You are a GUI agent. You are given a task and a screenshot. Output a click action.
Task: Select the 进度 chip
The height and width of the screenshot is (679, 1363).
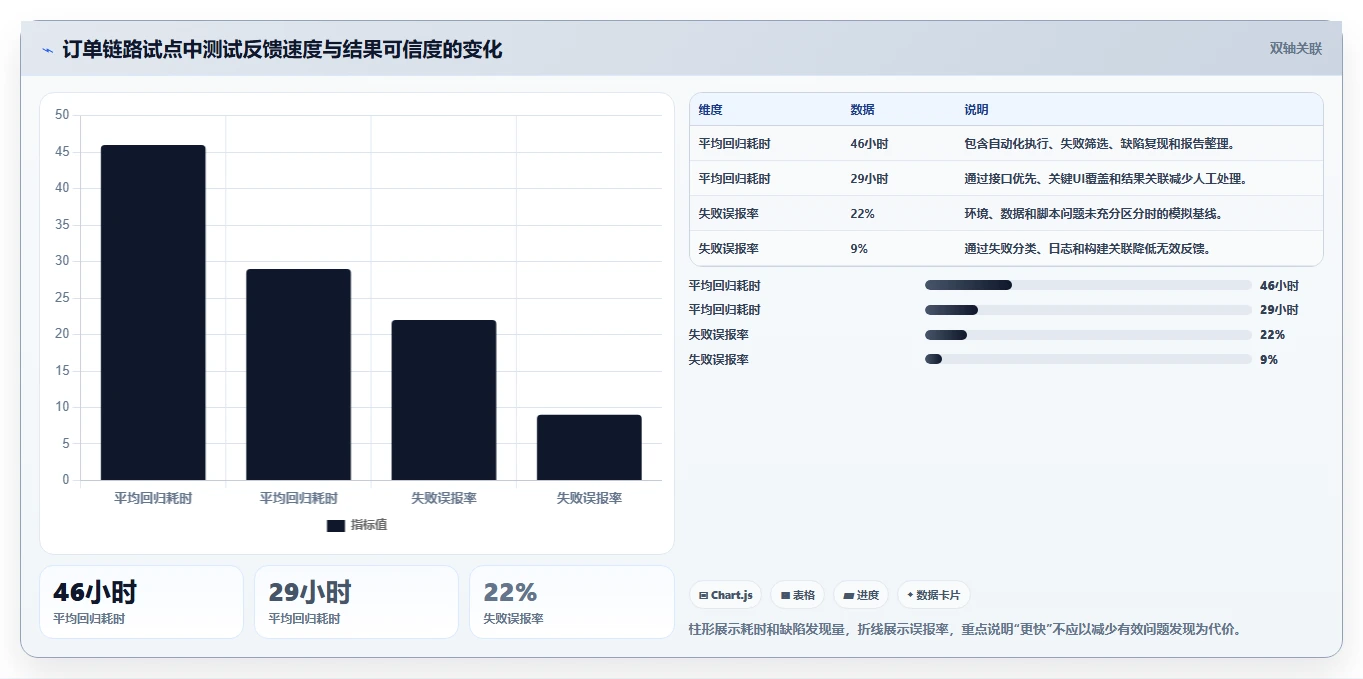(x=860, y=595)
